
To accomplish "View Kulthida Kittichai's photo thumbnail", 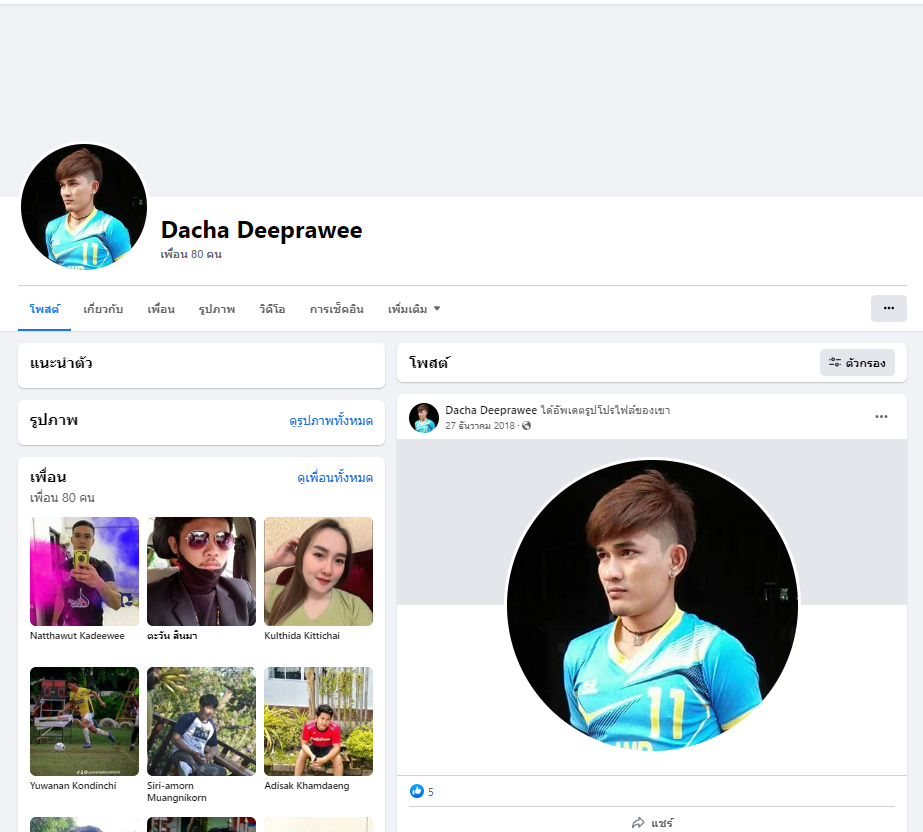I will point(318,571).
